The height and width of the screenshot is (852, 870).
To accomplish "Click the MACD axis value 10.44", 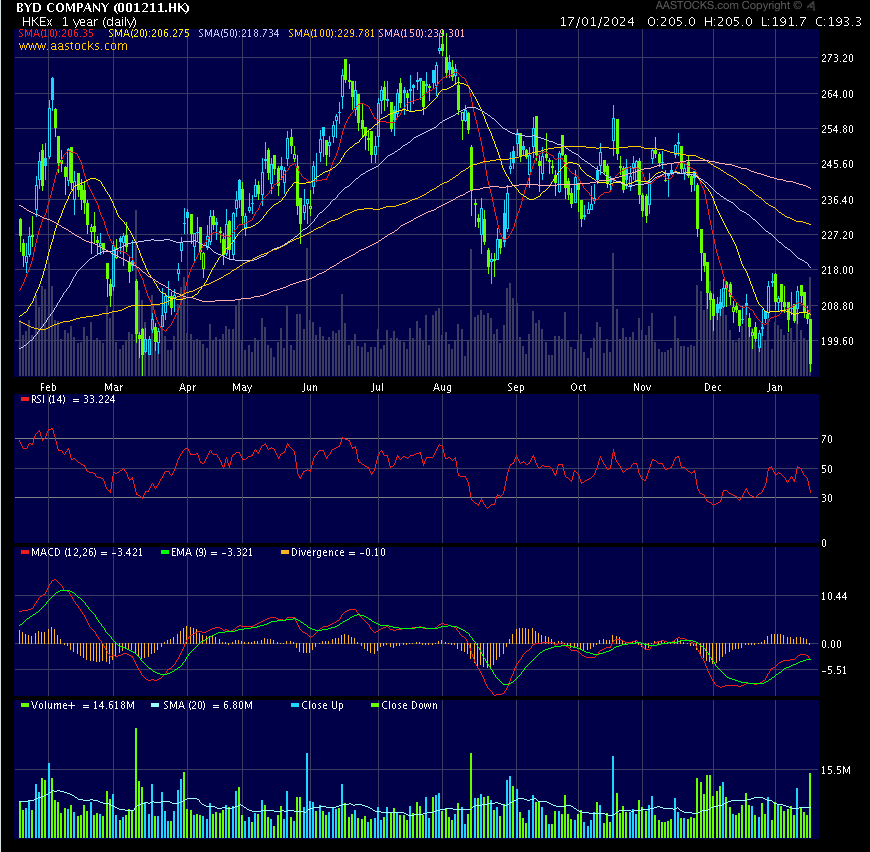I will (834, 596).
